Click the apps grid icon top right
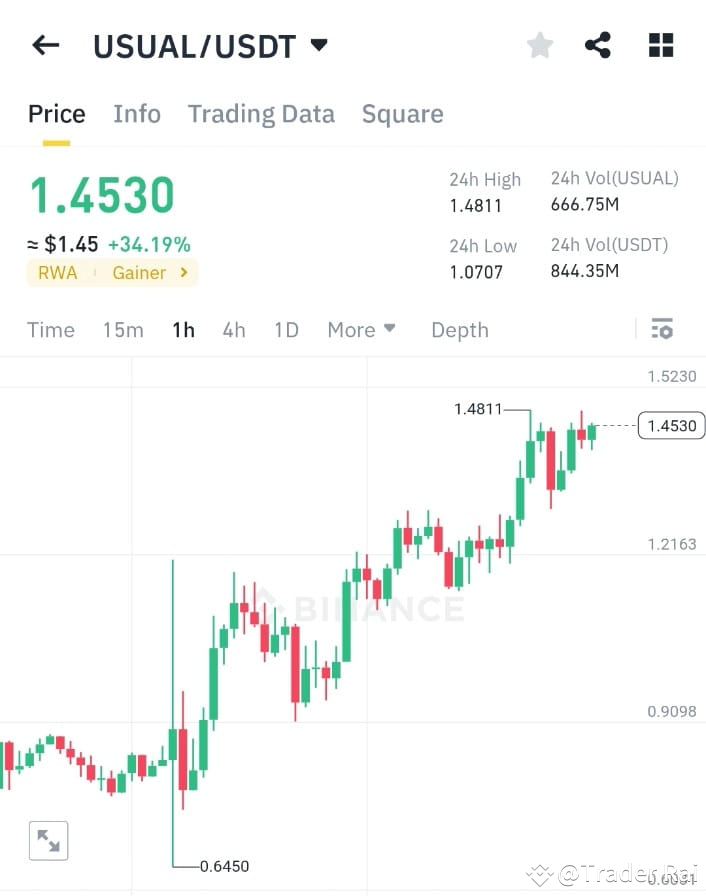The width and height of the screenshot is (706, 896). pyautogui.click(x=660, y=44)
